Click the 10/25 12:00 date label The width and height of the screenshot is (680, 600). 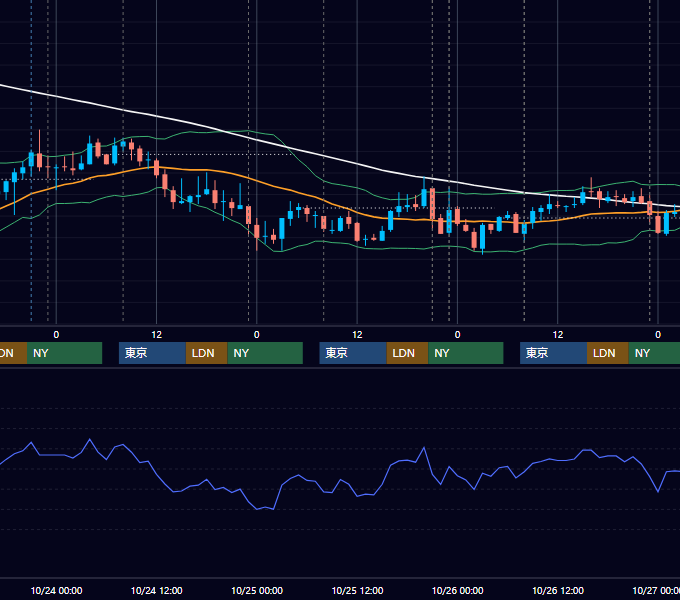357,590
